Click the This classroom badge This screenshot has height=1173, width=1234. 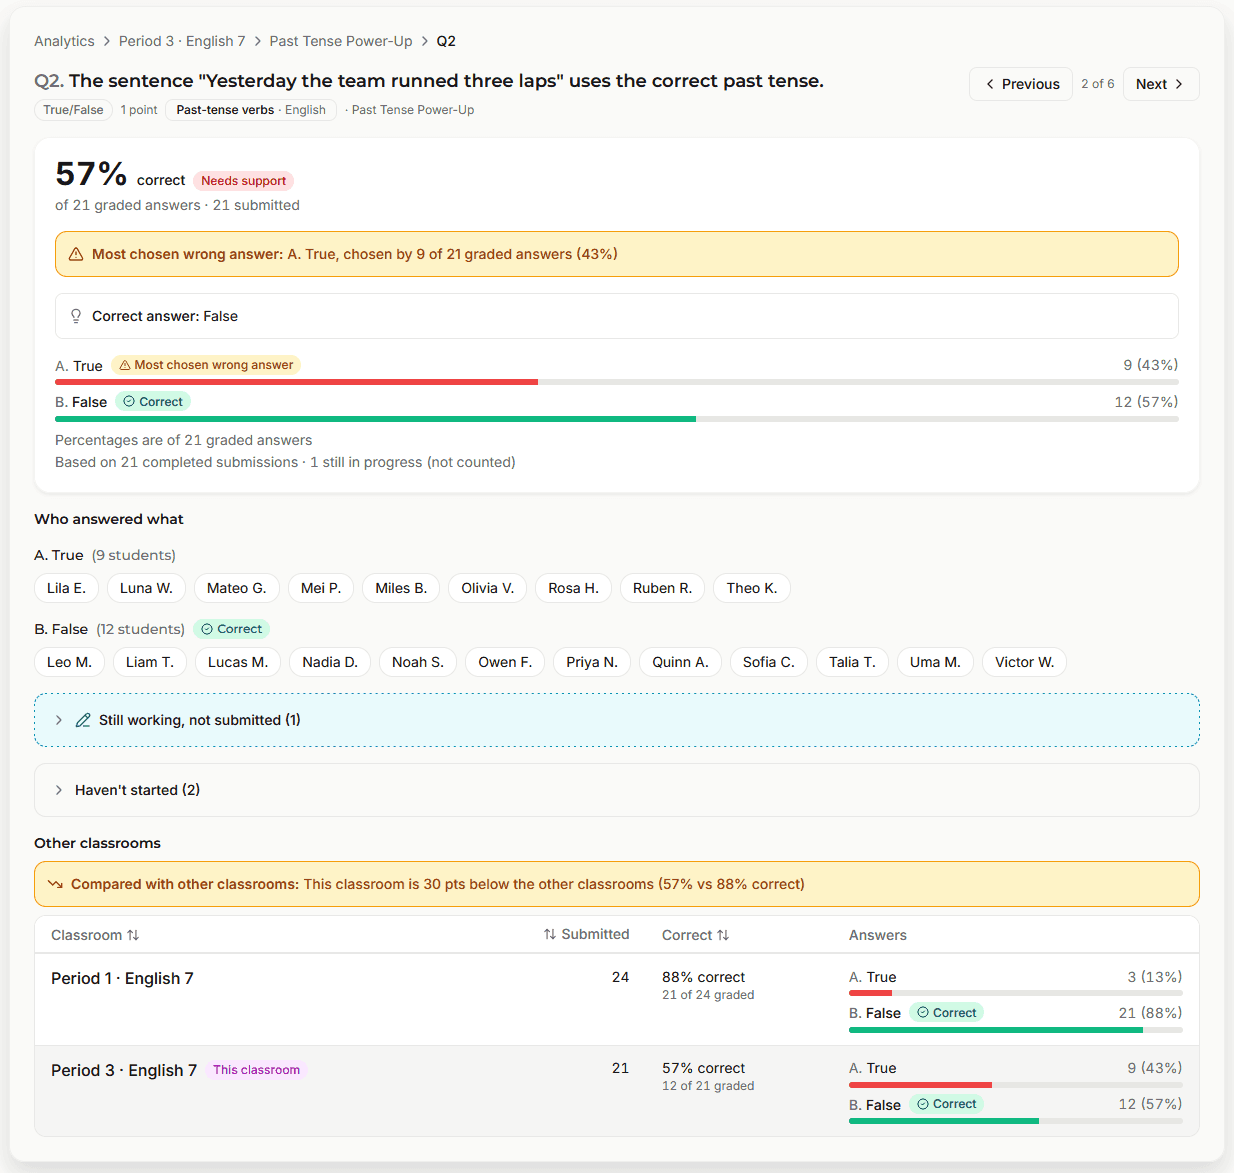point(256,1070)
